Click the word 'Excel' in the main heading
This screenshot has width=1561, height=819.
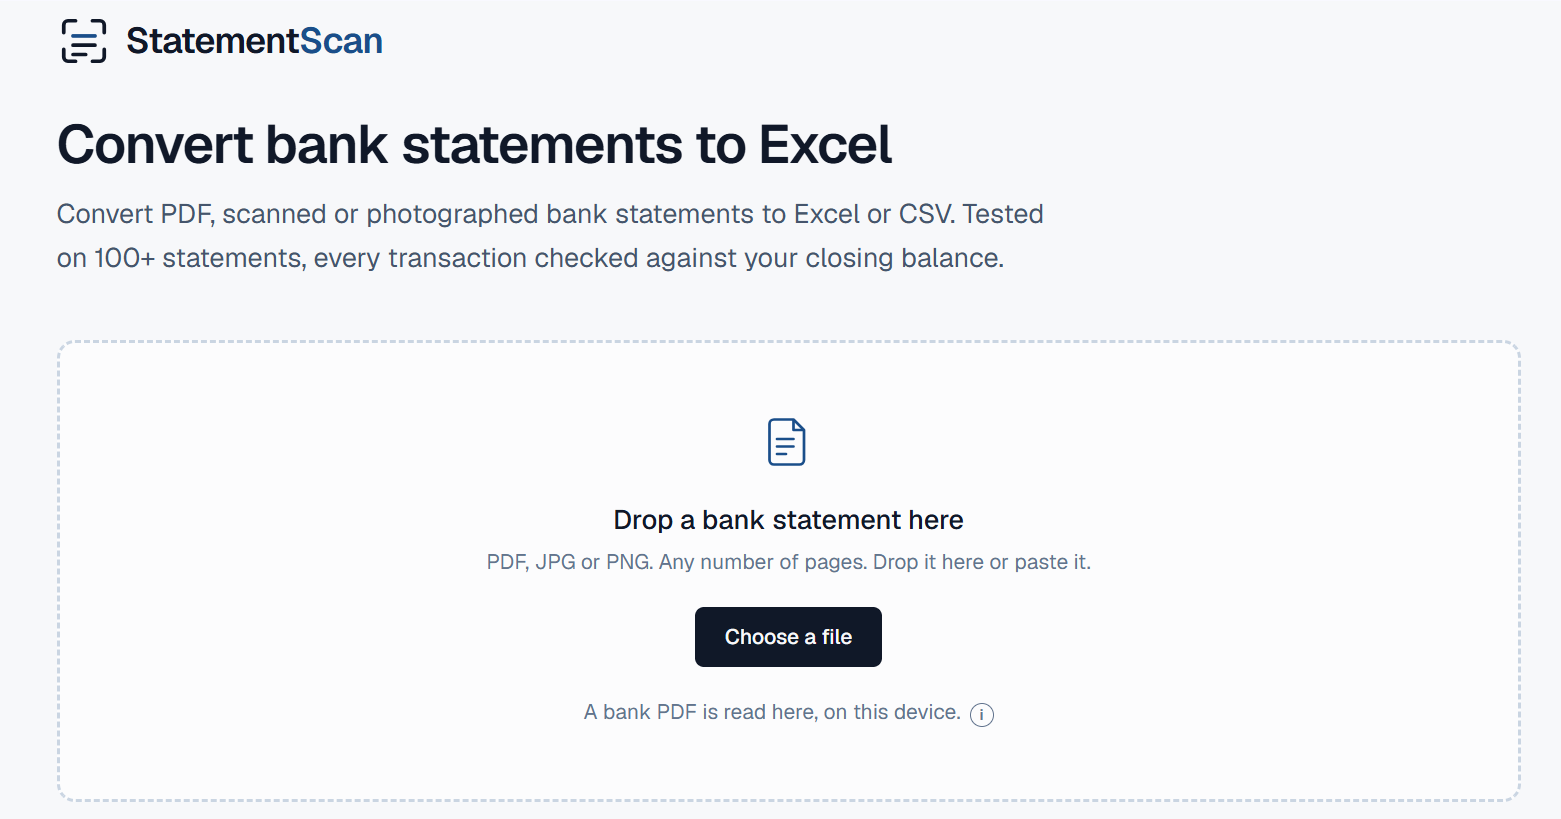pos(825,145)
